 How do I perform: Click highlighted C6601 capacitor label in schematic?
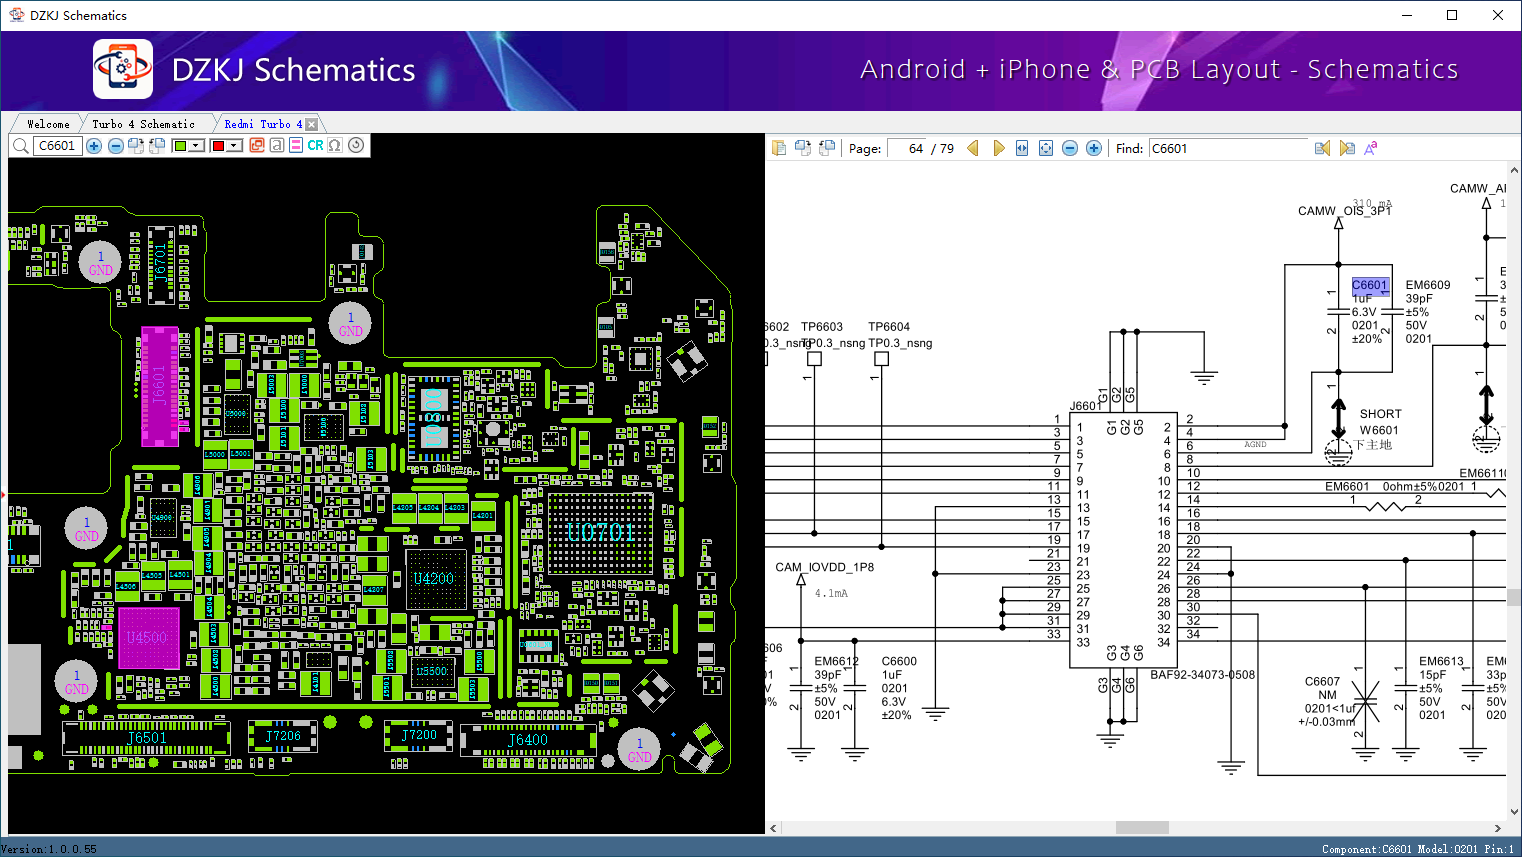1369,285
